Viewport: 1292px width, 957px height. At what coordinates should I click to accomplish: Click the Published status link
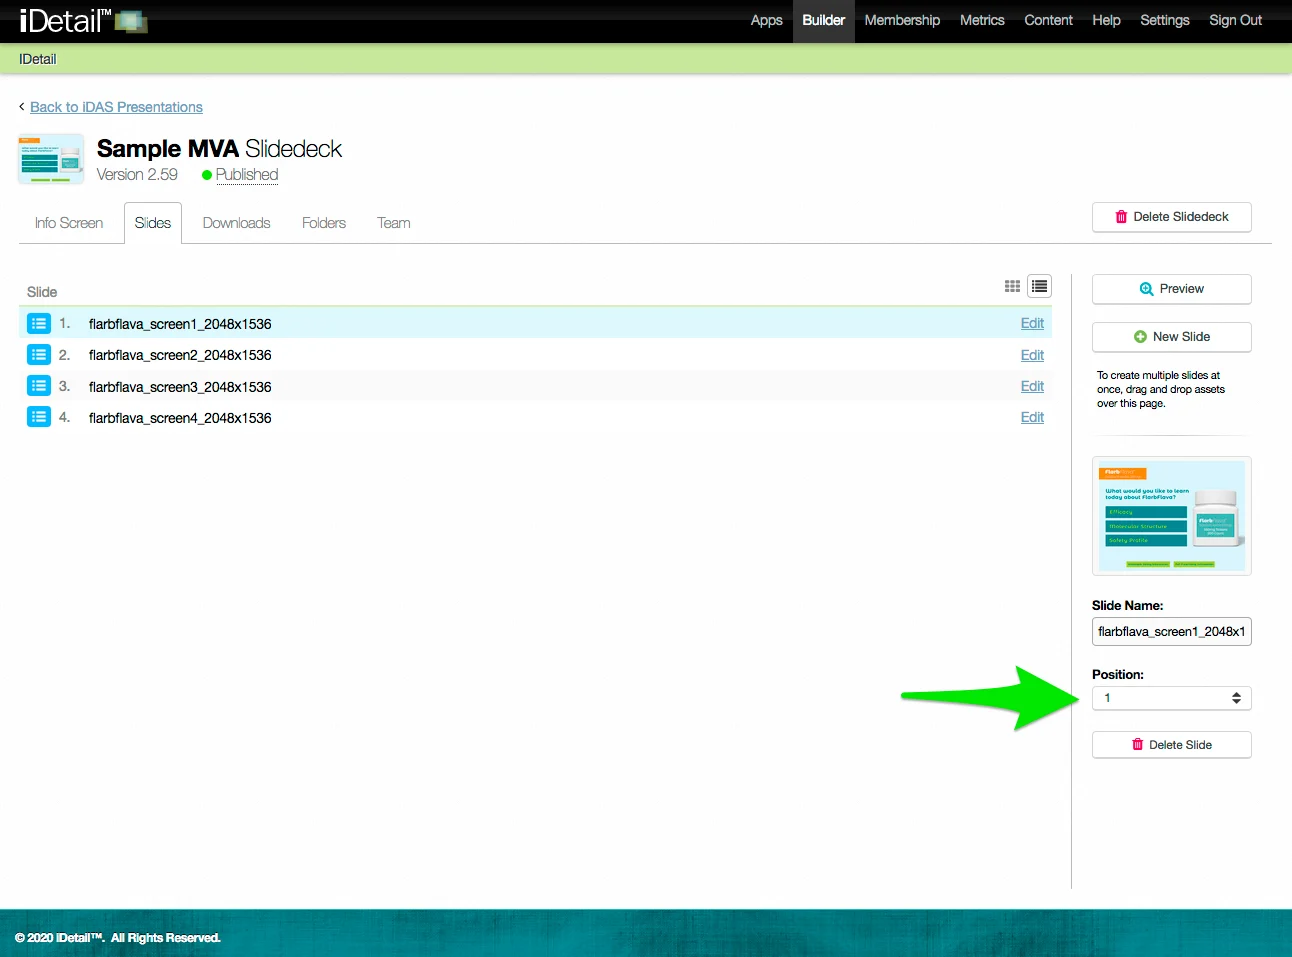pyautogui.click(x=247, y=174)
